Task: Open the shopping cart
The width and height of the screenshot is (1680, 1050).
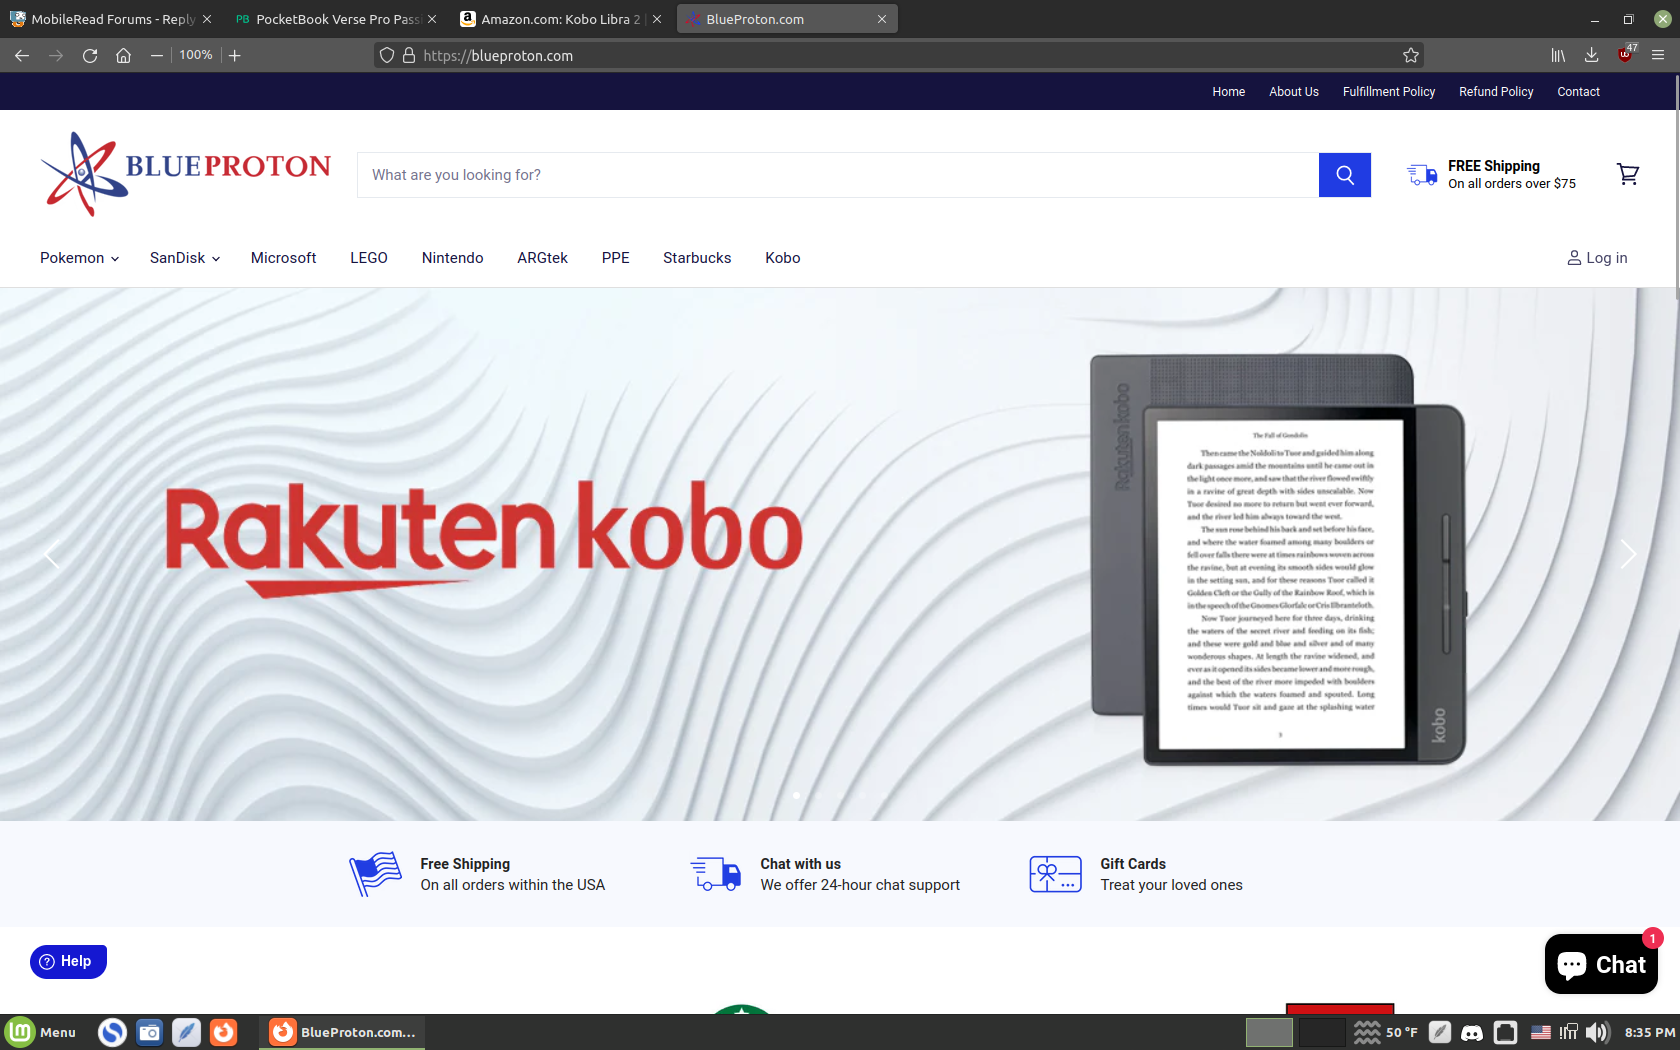Action: click(1628, 175)
